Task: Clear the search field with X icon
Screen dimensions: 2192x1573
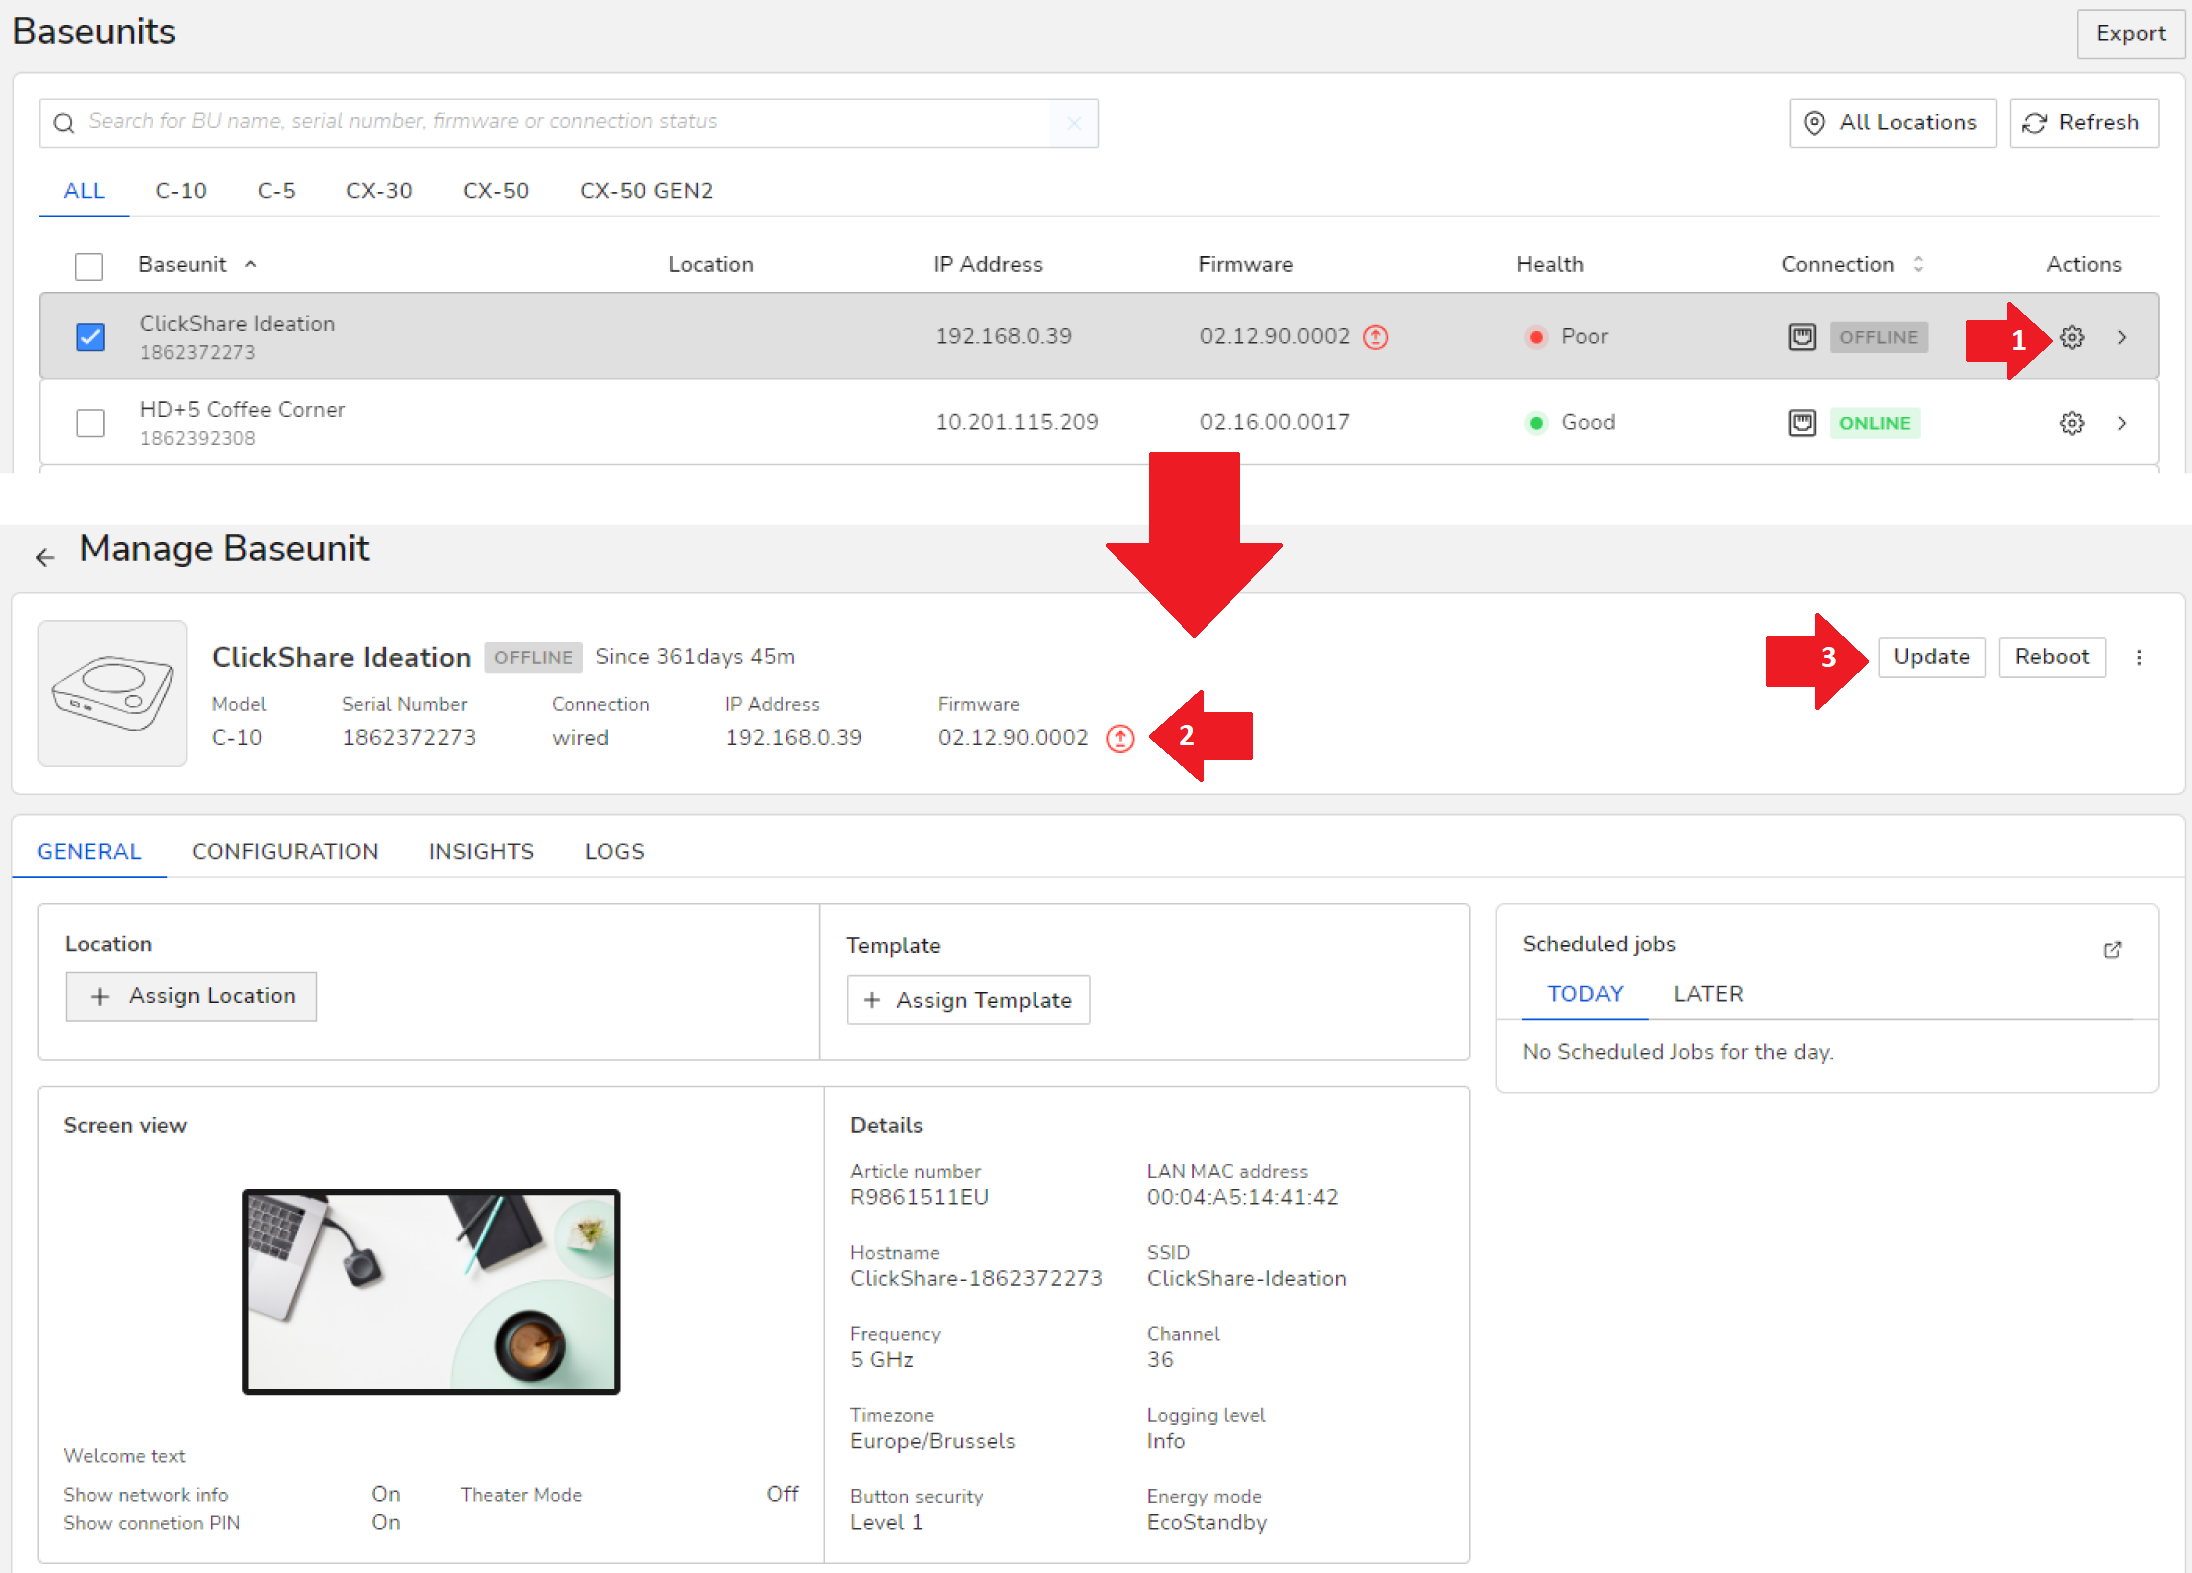Action: coord(1074,123)
